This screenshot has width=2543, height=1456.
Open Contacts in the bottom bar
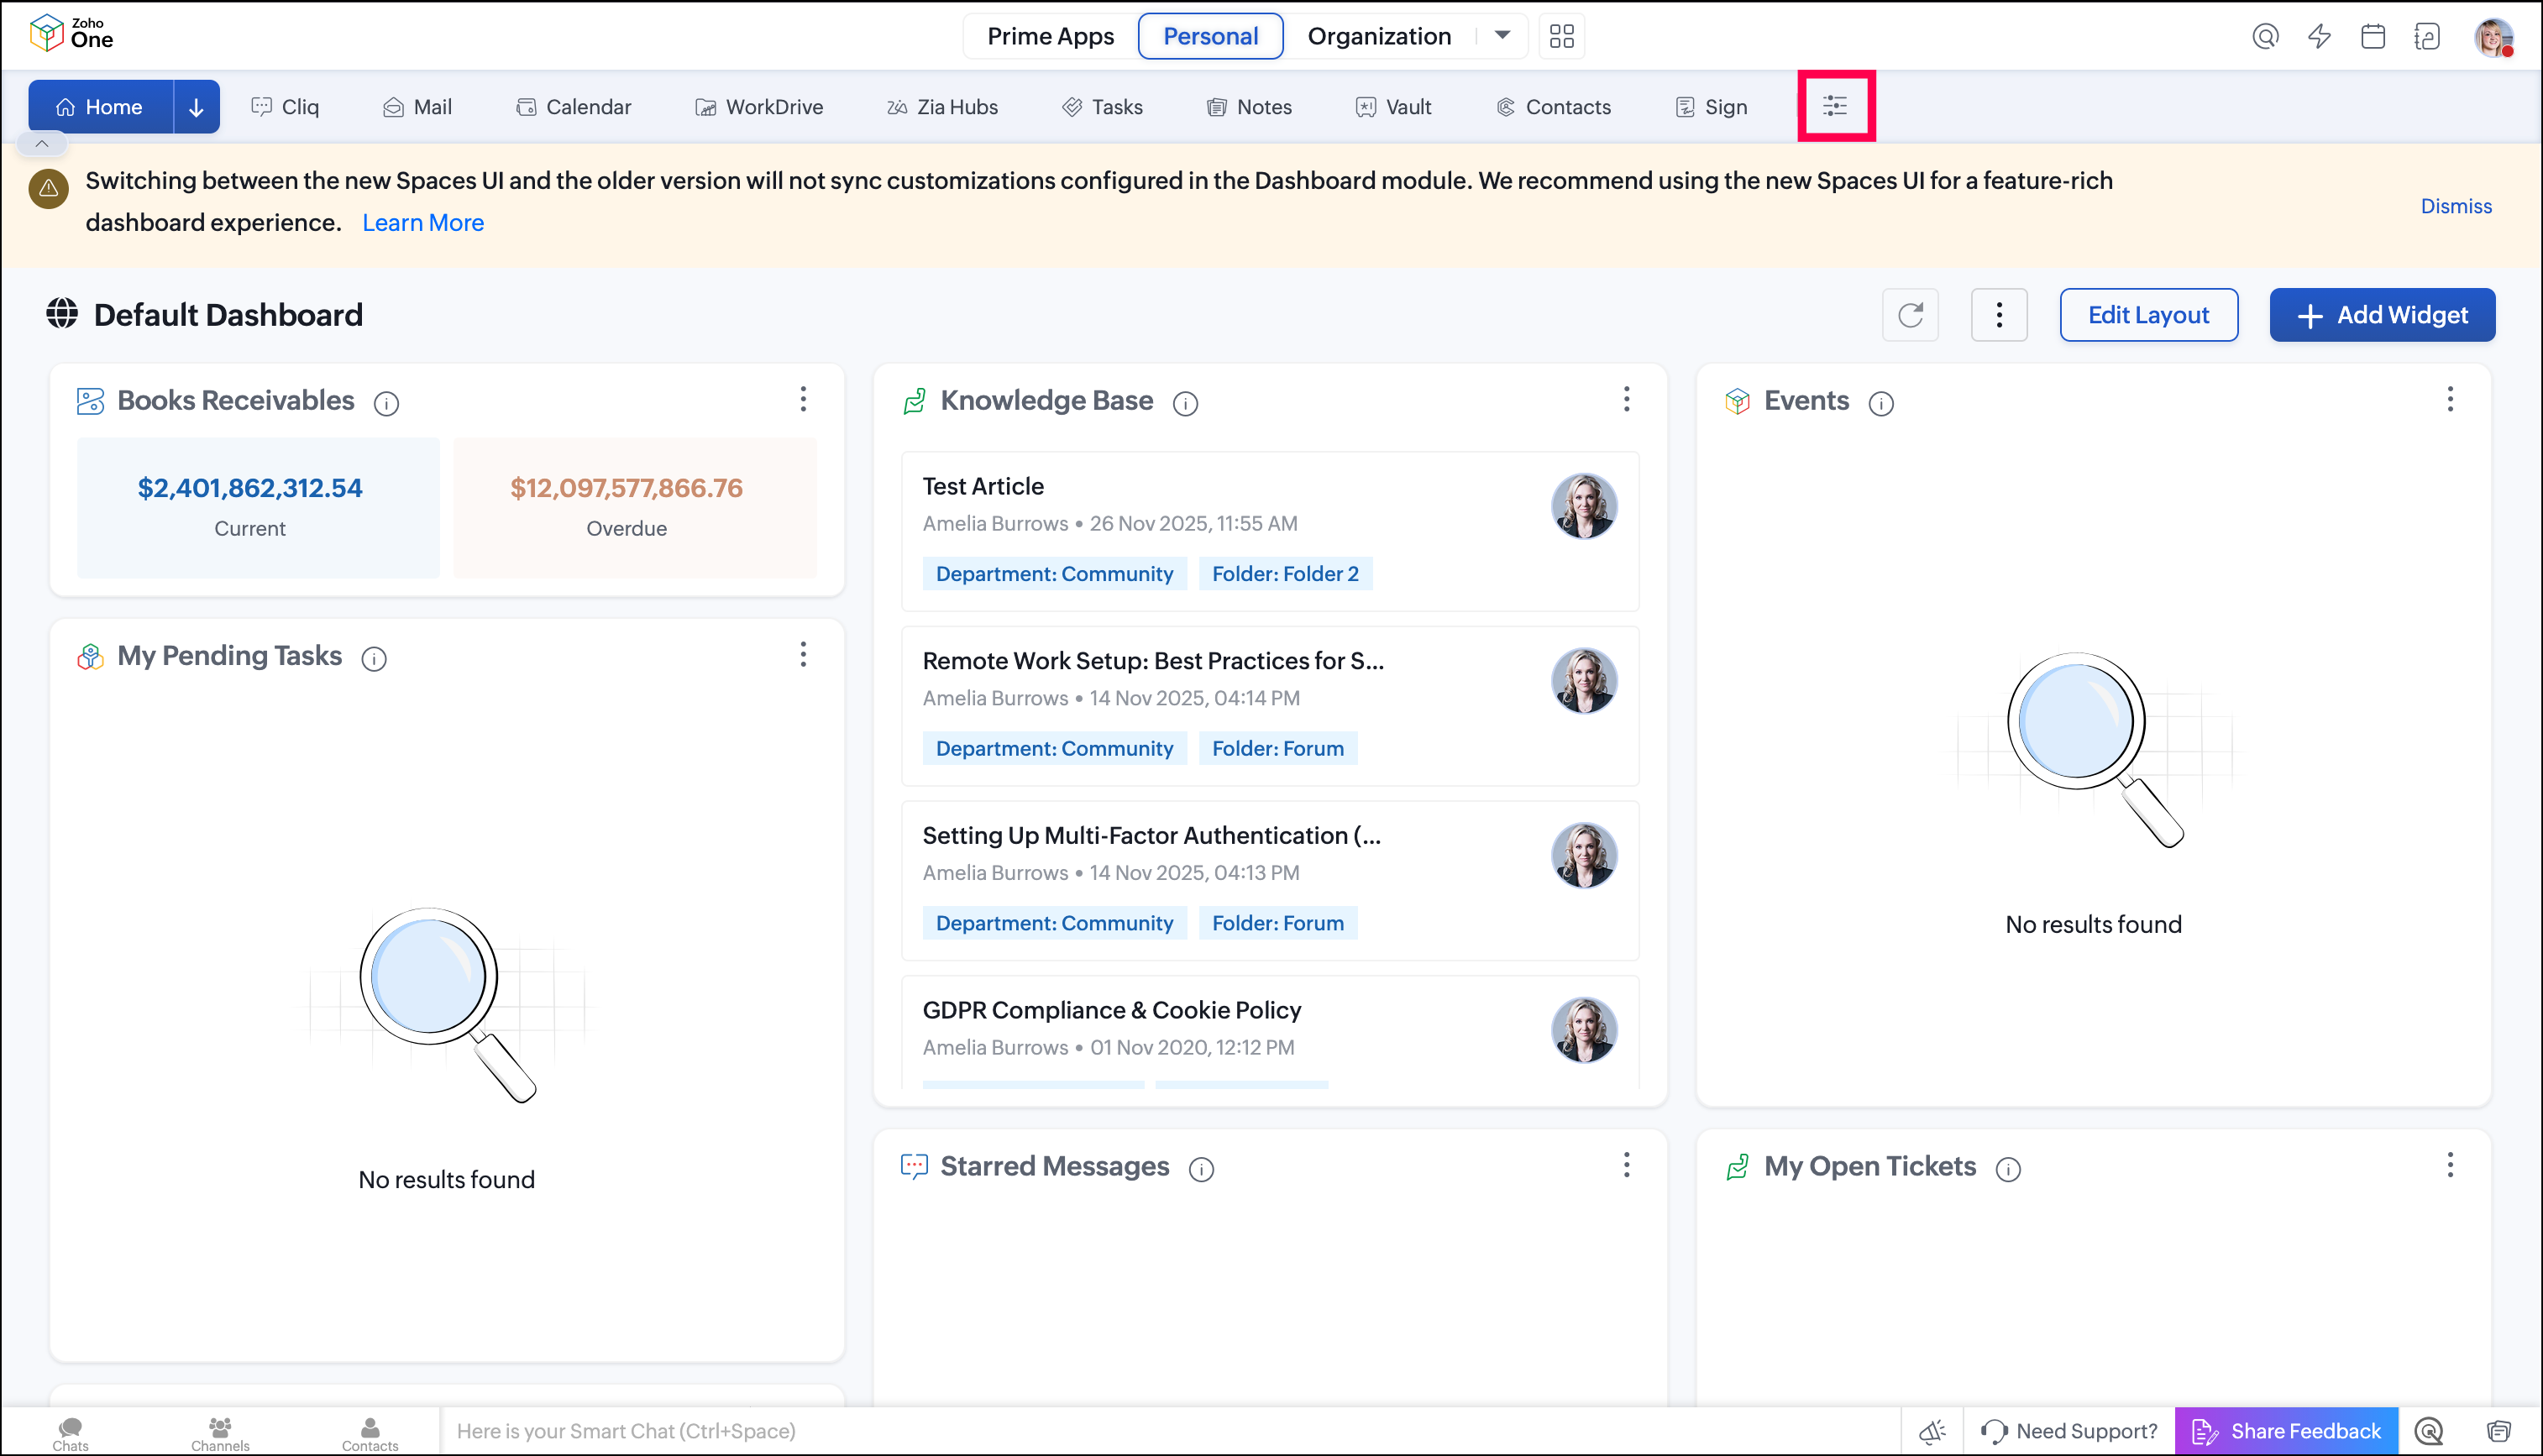[370, 1433]
